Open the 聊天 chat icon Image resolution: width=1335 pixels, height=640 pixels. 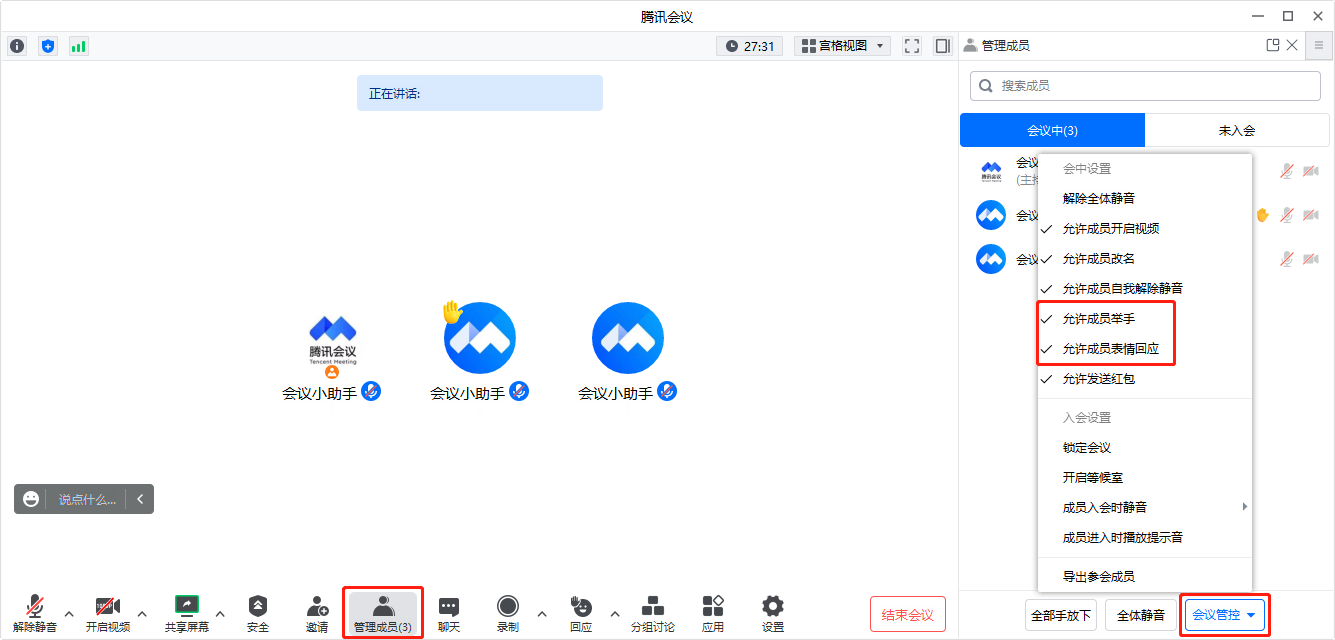449,612
